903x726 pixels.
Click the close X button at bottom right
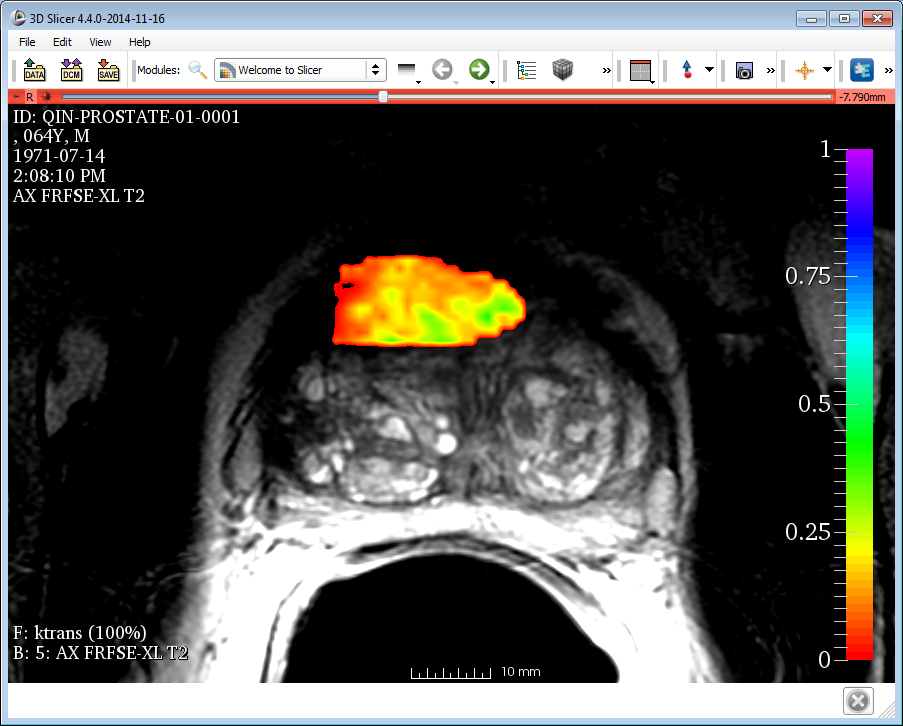click(858, 701)
